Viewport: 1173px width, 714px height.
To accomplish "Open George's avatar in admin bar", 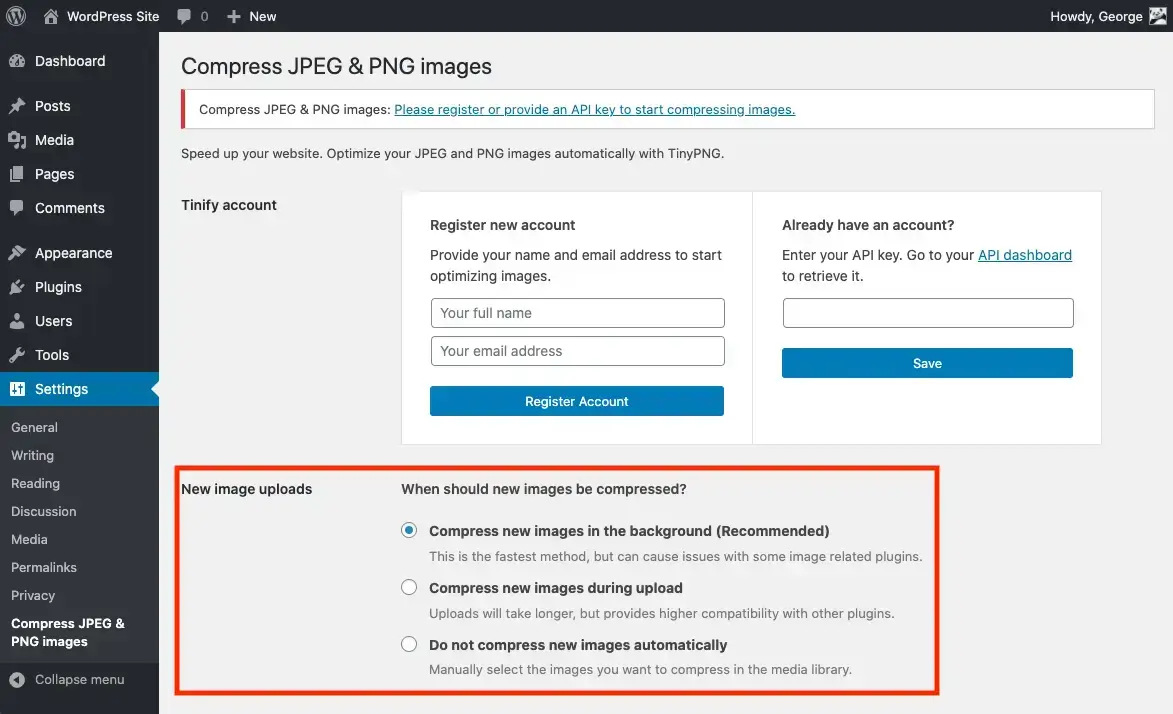I will (x=1158, y=16).
